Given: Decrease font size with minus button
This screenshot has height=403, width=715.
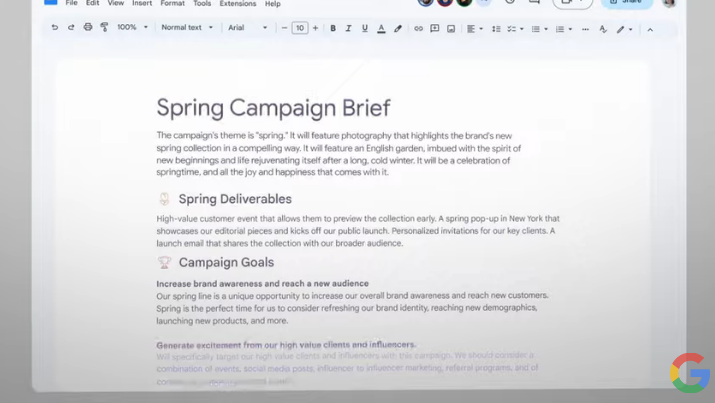Looking at the screenshot, I should click(284, 28).
